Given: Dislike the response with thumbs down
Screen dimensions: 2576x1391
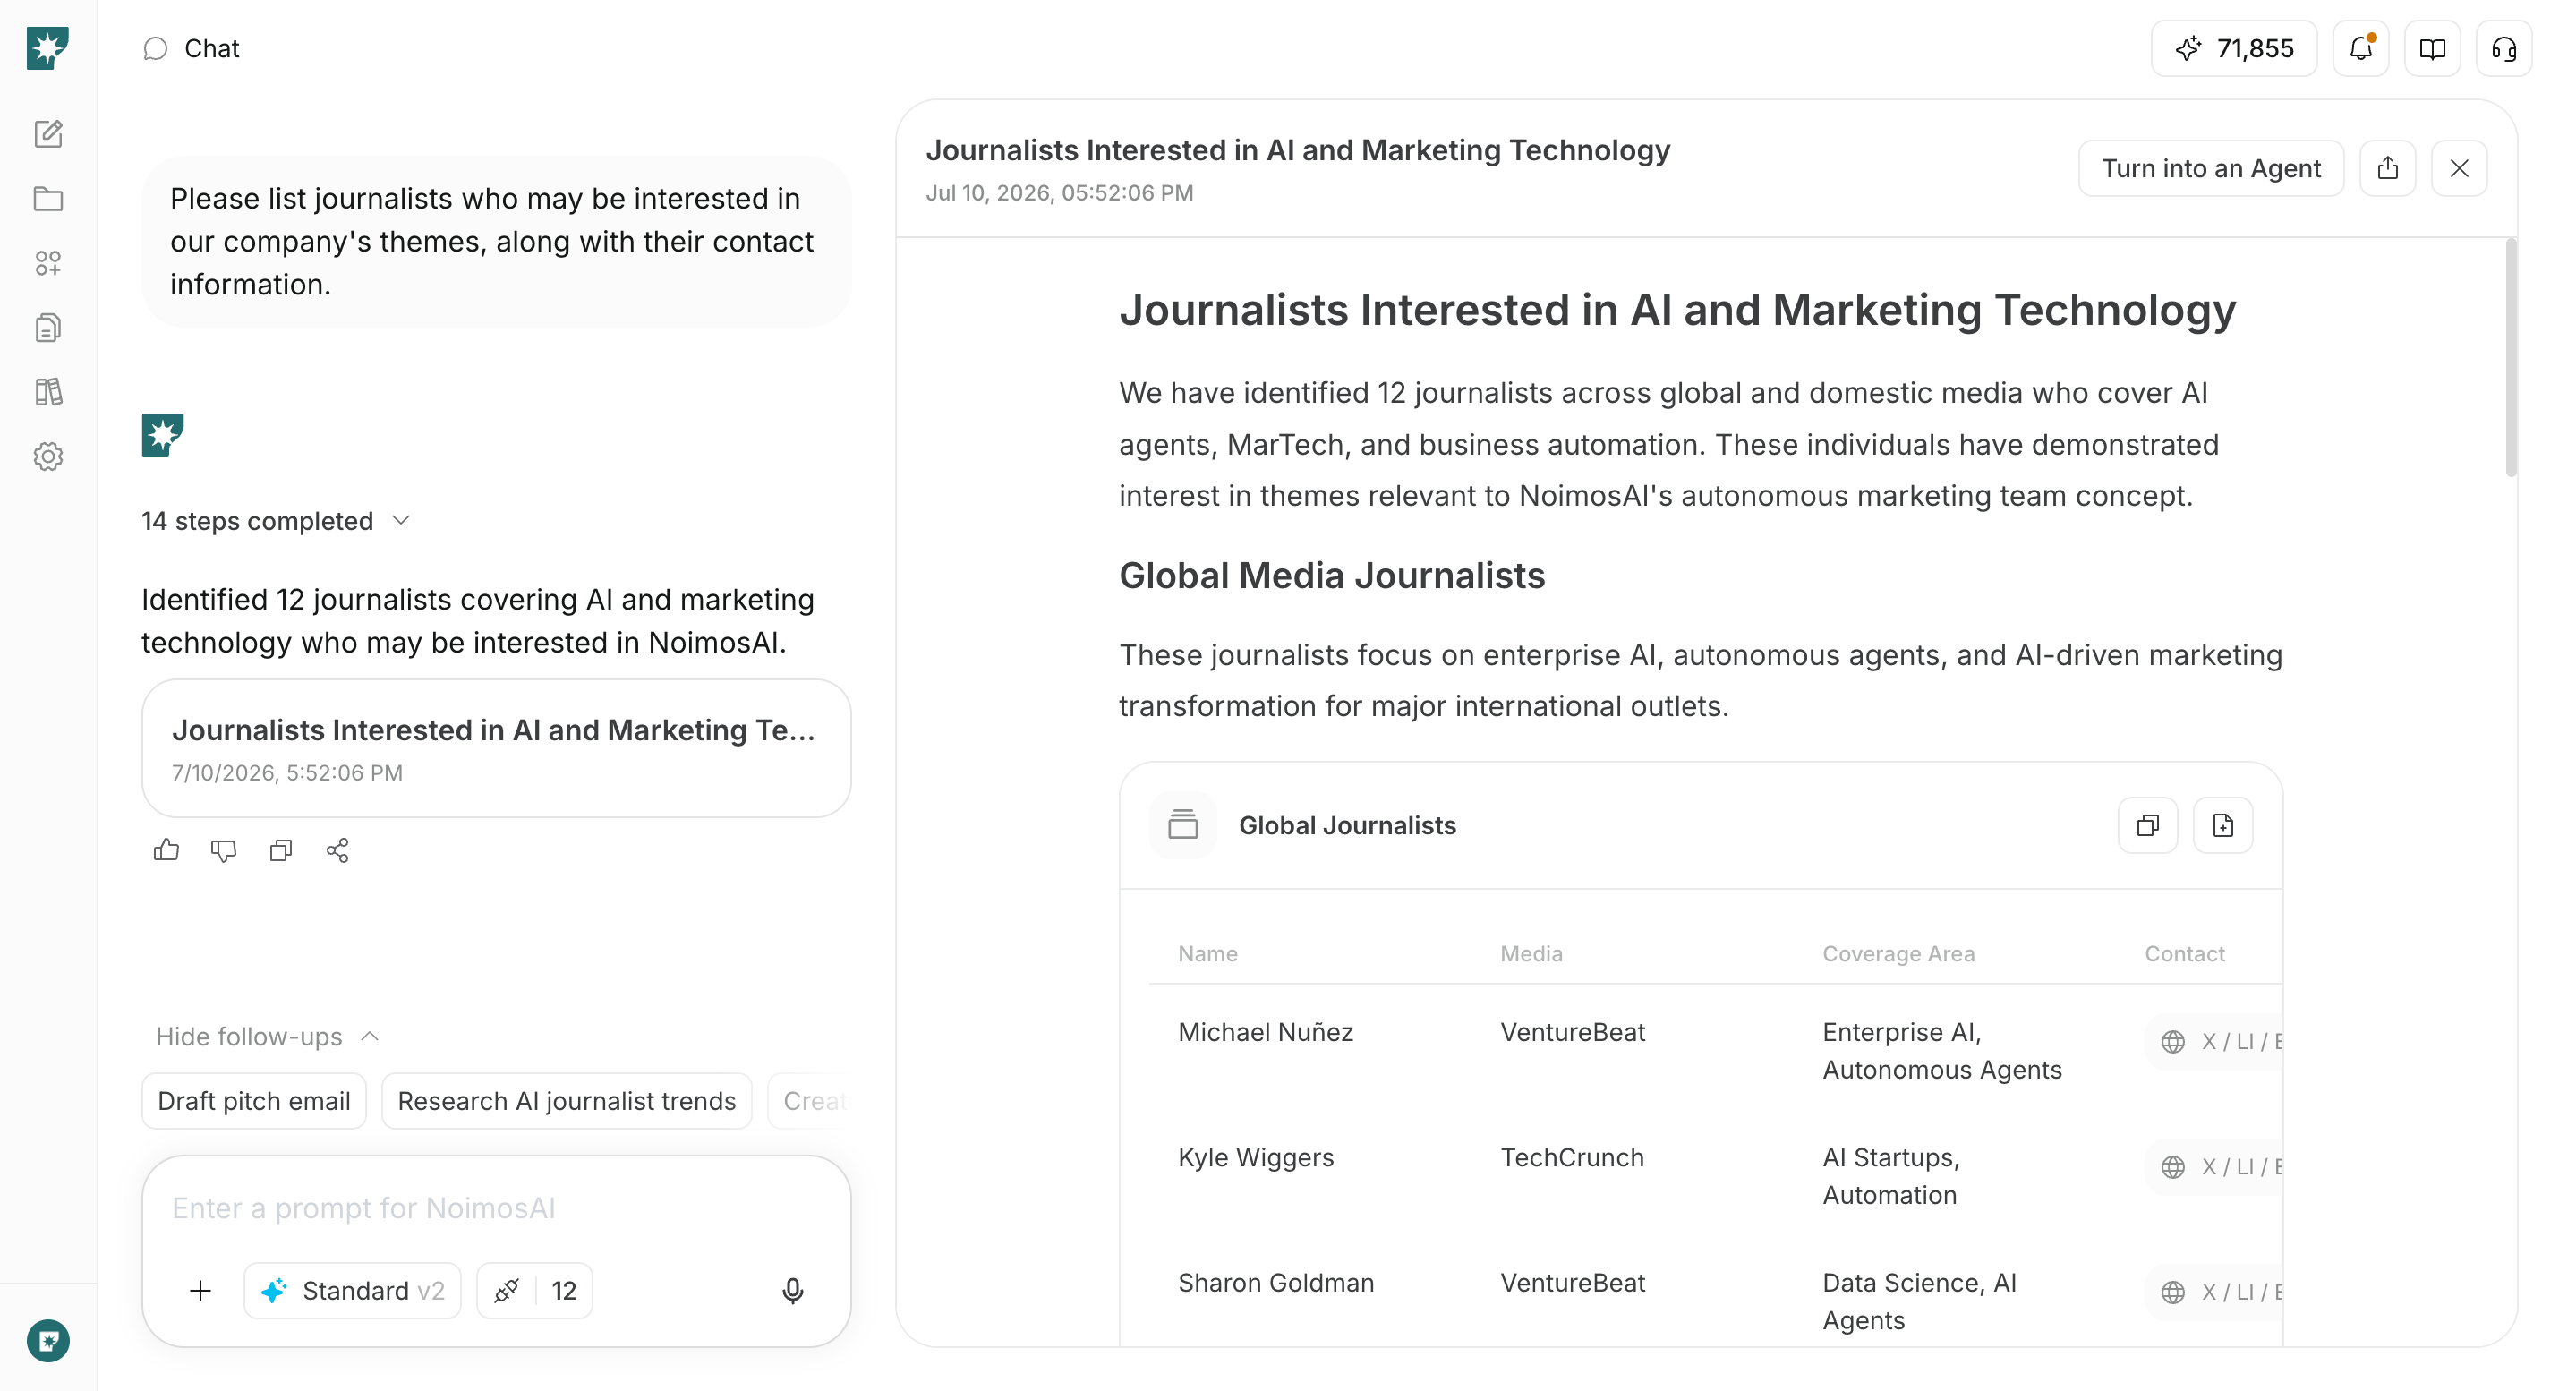Looking at the screenshot, I should pos(223,850).
